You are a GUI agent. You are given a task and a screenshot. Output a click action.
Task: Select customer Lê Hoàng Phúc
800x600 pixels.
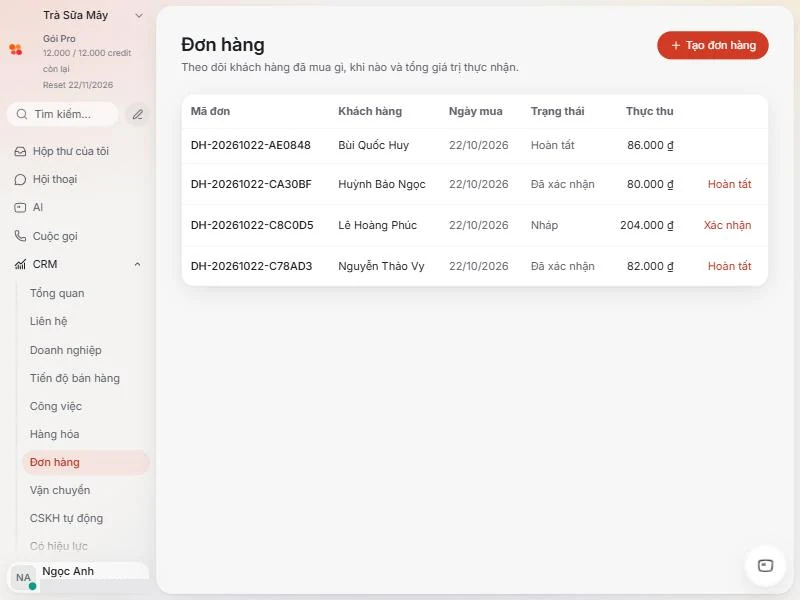click(378, 225)
